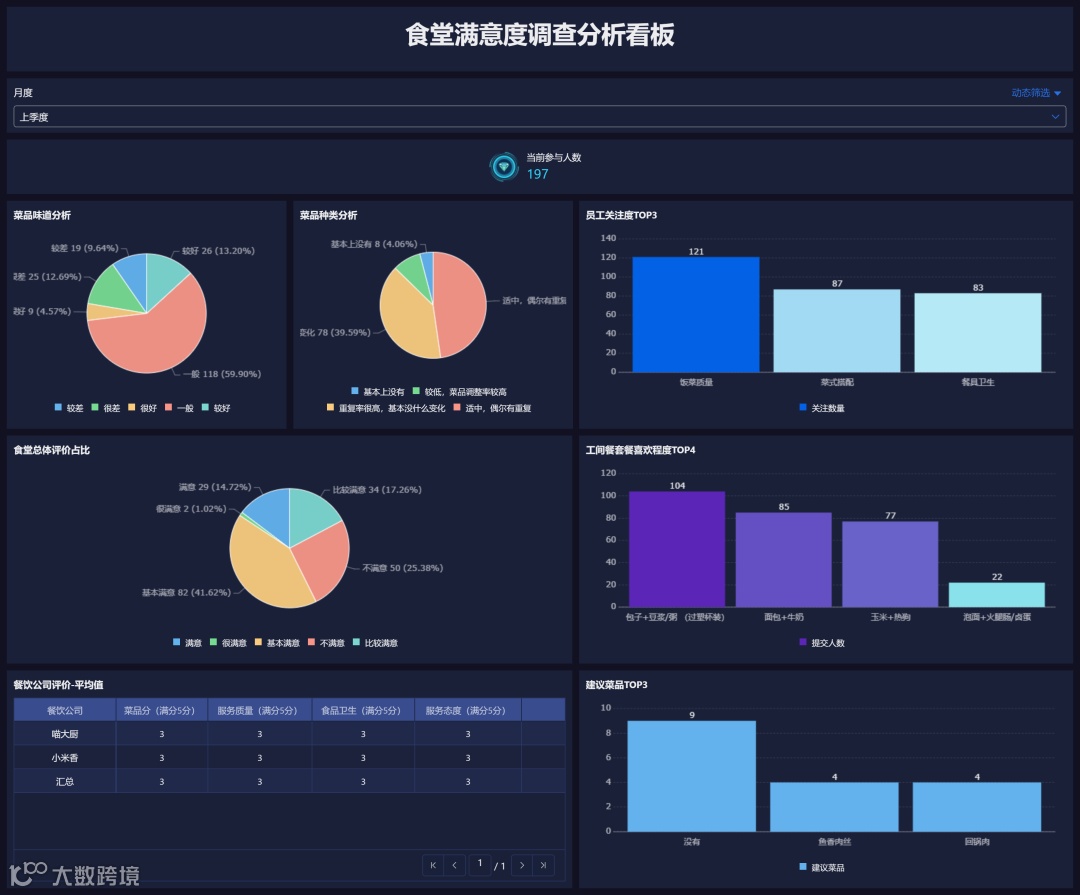Jump to last page in table pagination

(543, 865)
